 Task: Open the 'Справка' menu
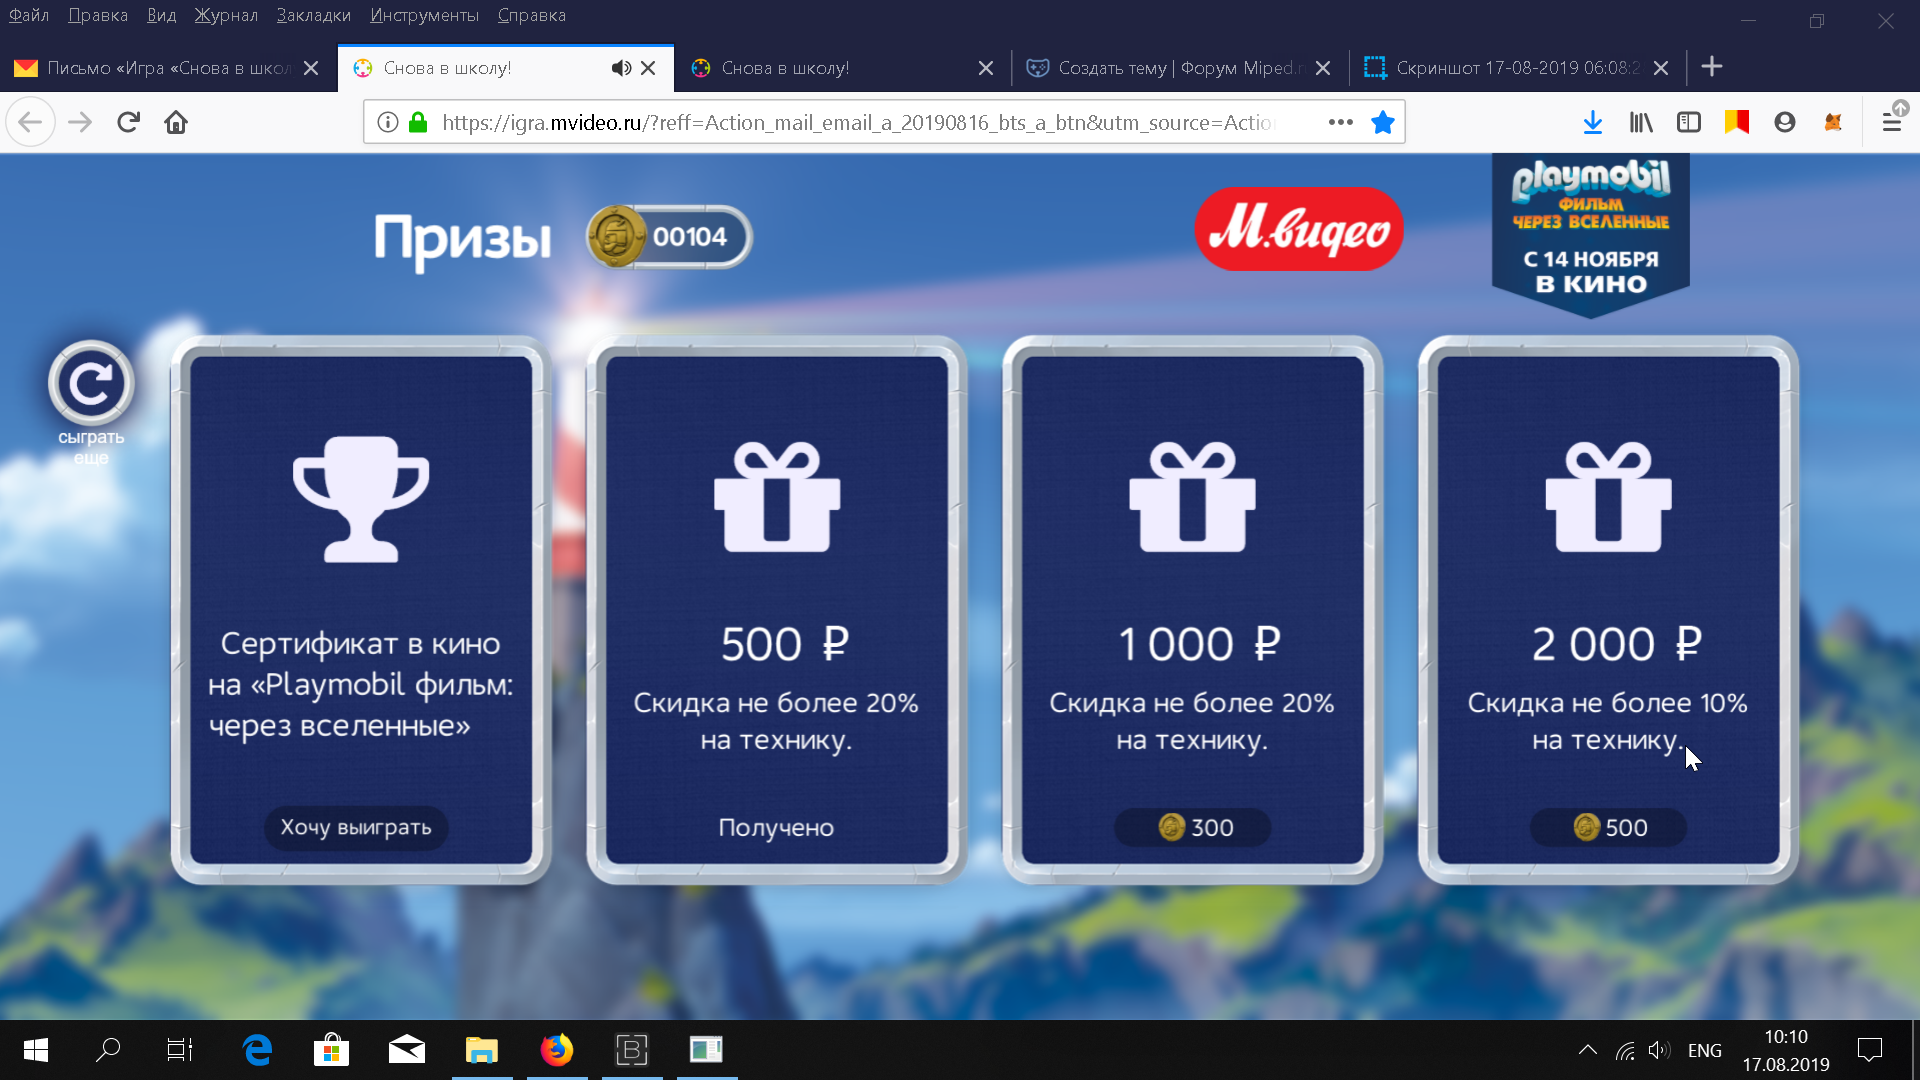pos(532,15)
